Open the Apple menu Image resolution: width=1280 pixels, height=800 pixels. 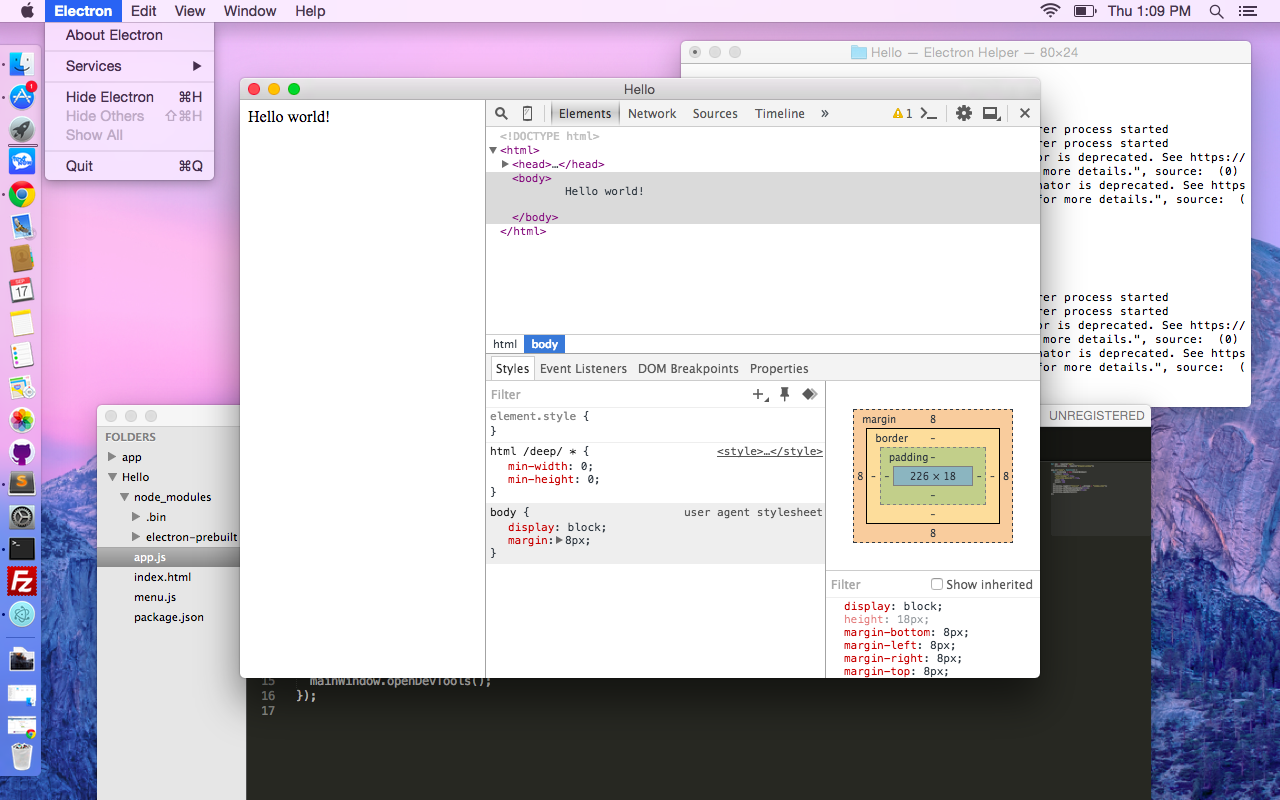click(27, 11)
